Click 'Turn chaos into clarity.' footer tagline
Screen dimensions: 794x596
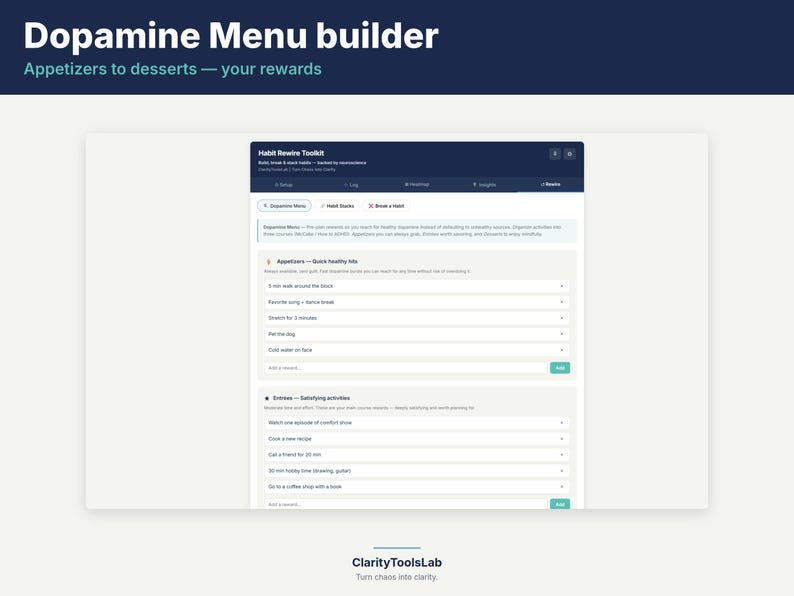click(x=397, y=577)
